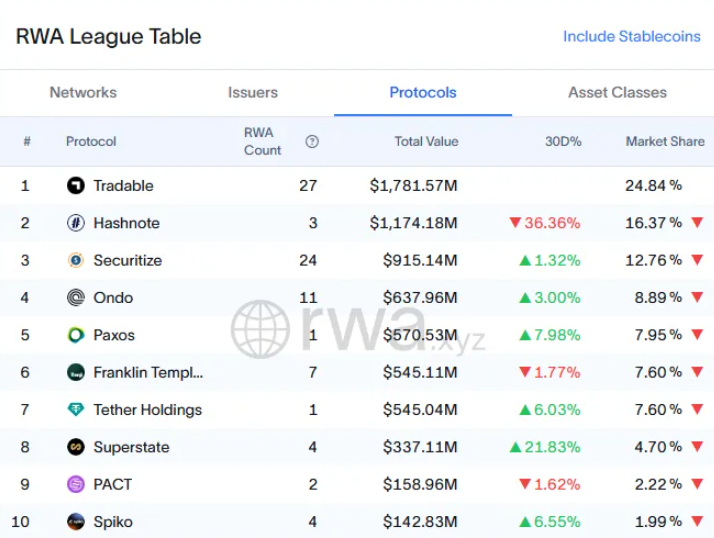Open the Superstate protocol name link
Image resolution: width=714 pixels, height=538 pixels.
[131, 447]
